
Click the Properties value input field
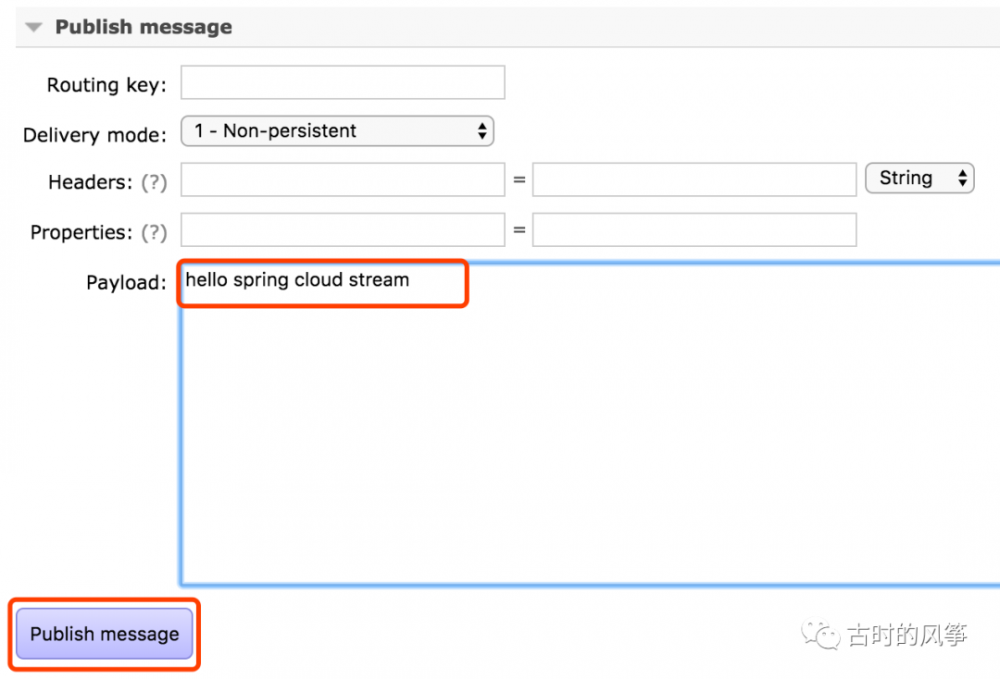click(694, 230)
